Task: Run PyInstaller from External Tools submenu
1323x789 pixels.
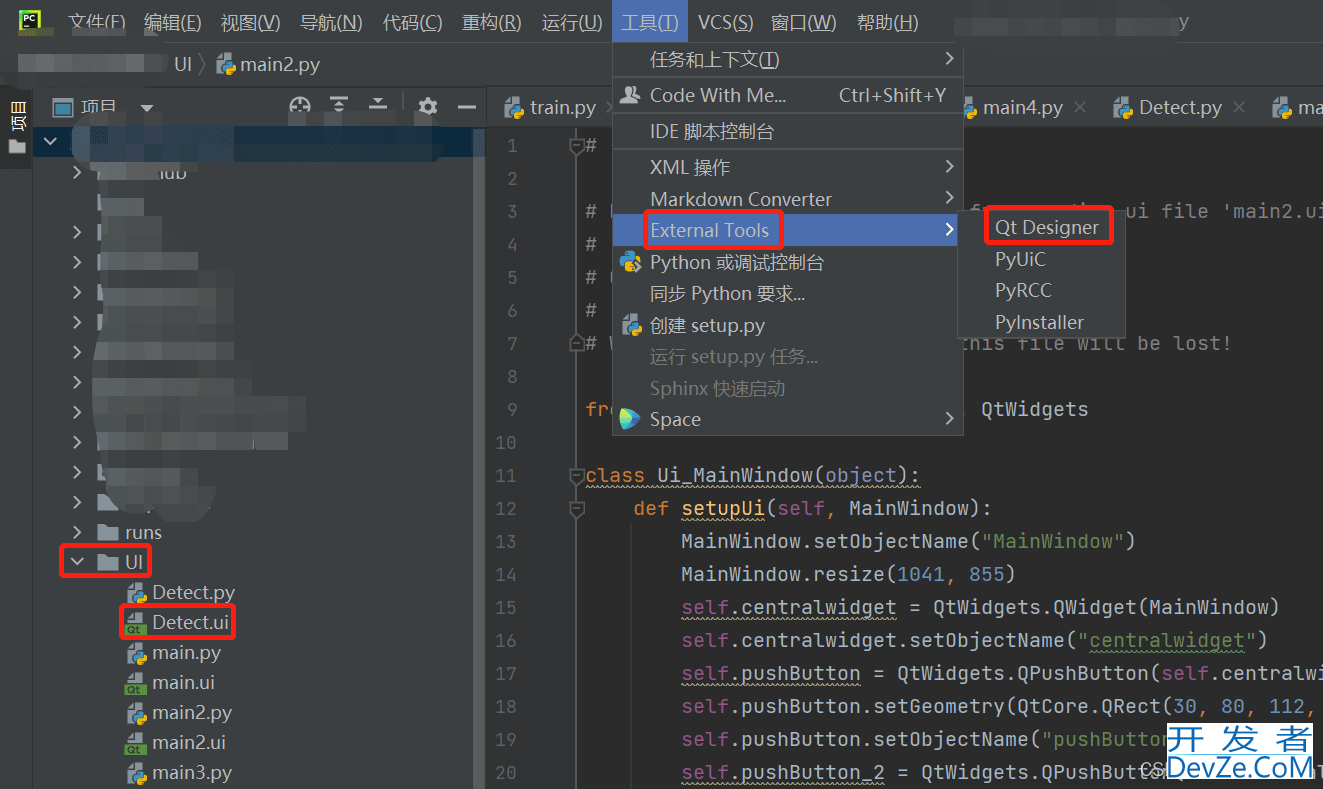Action: pos(1042,322)
